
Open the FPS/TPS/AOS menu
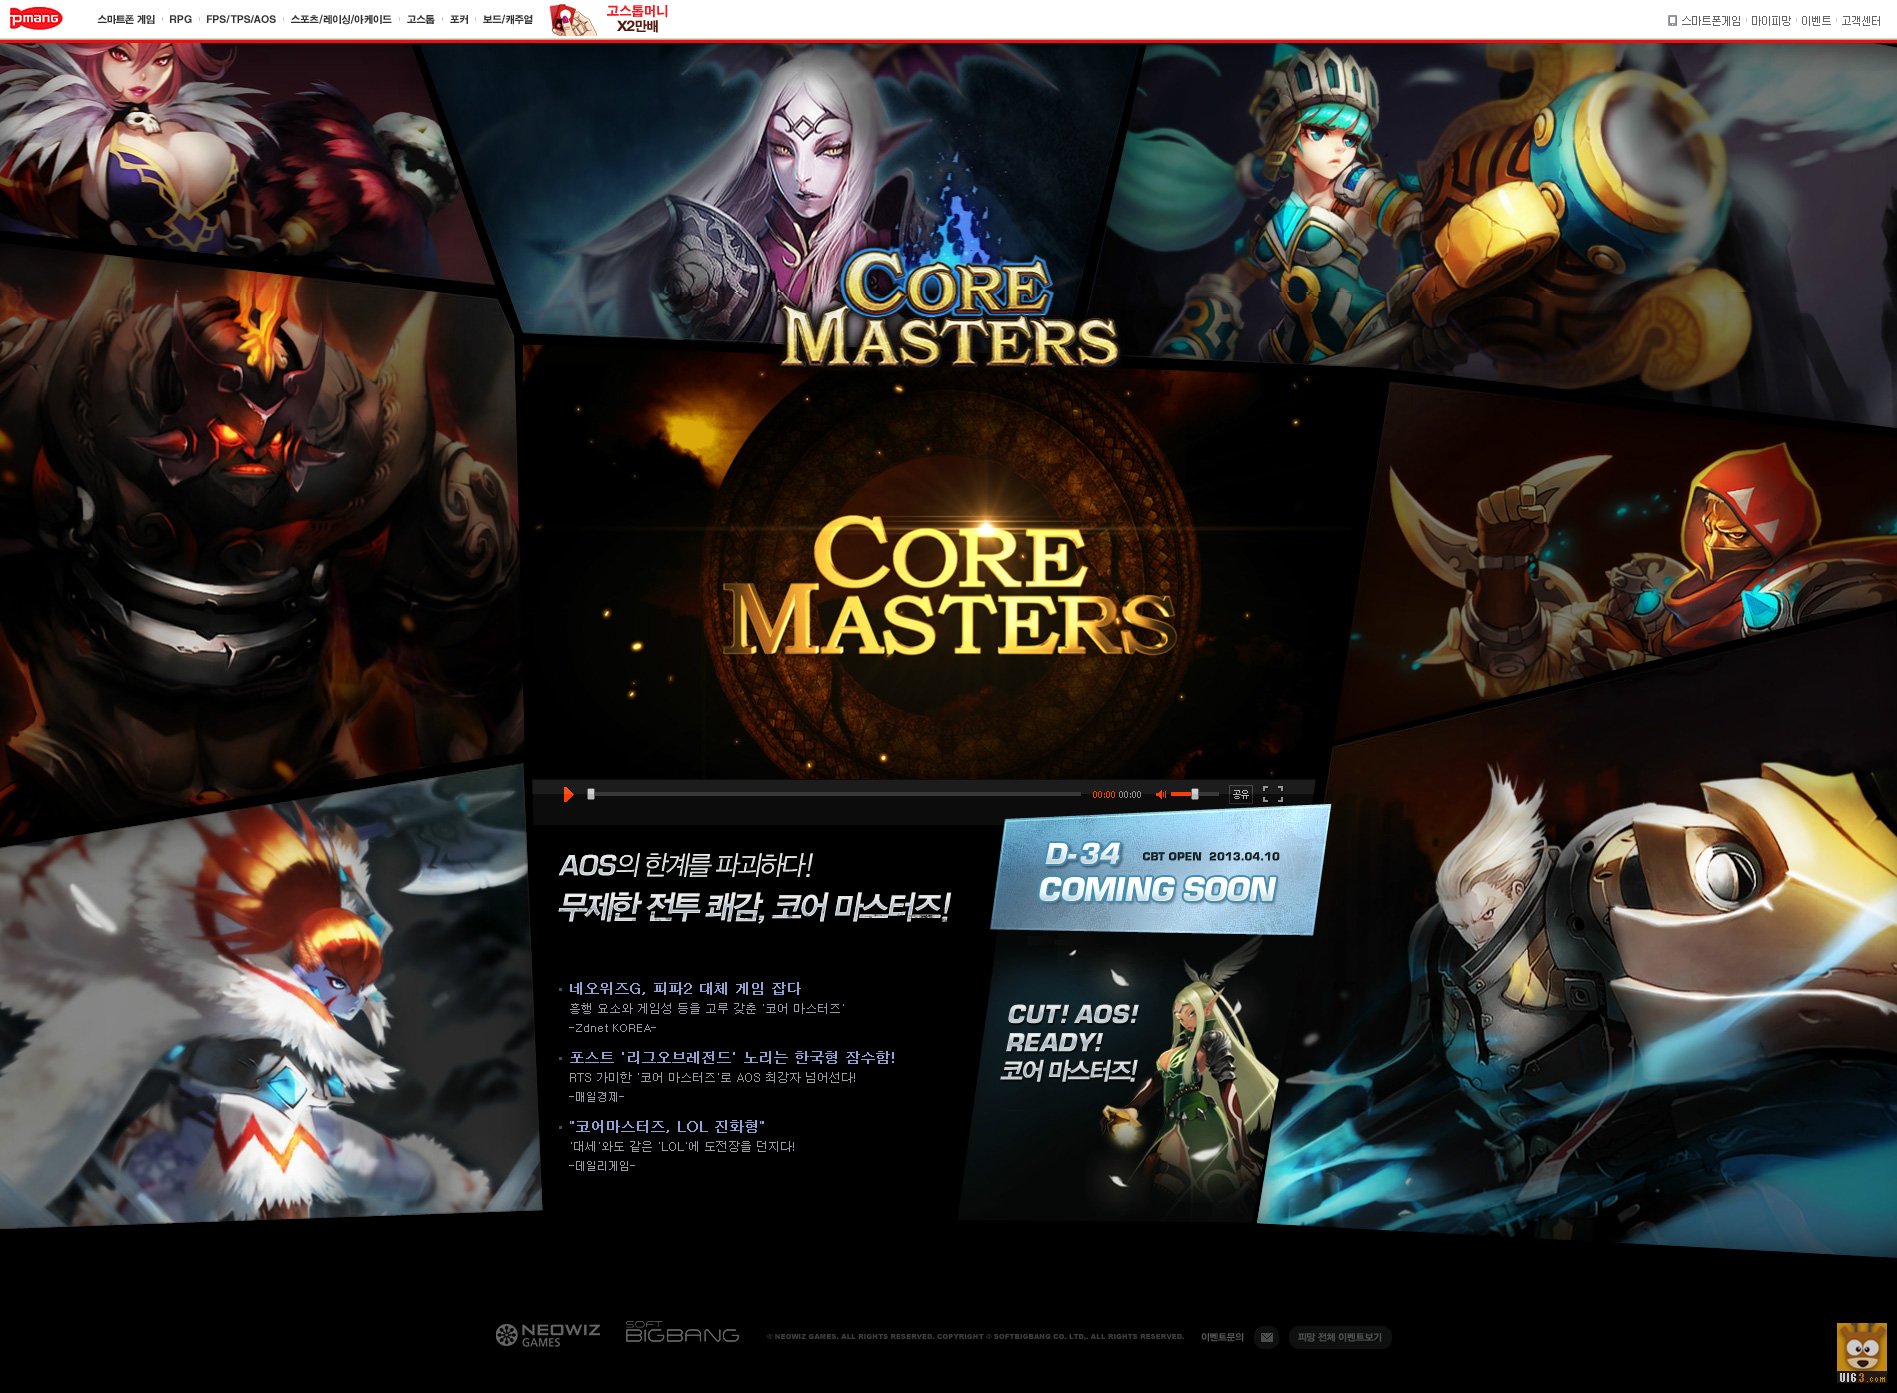tap(241, 20)
